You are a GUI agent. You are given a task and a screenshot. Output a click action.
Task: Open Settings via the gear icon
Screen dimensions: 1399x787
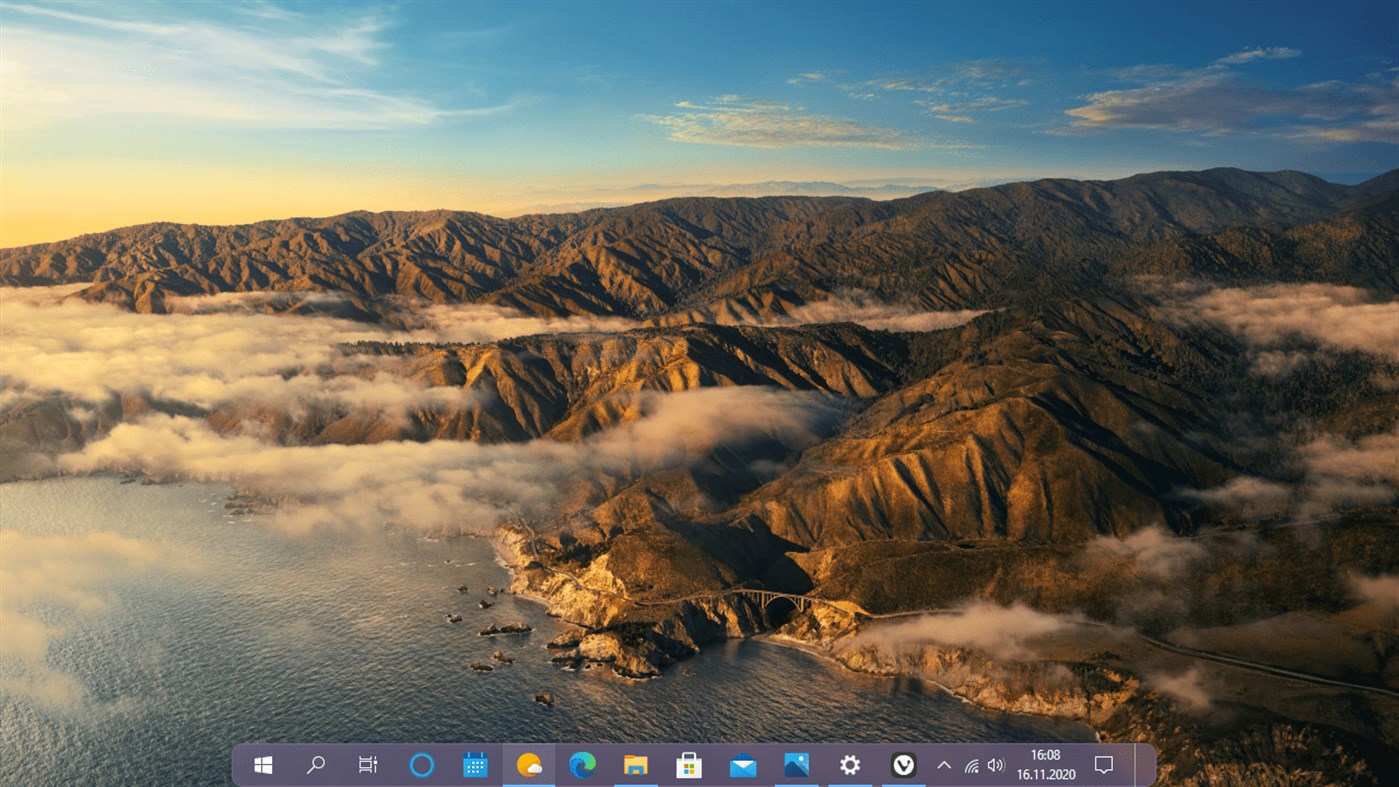tap(849, 764)
